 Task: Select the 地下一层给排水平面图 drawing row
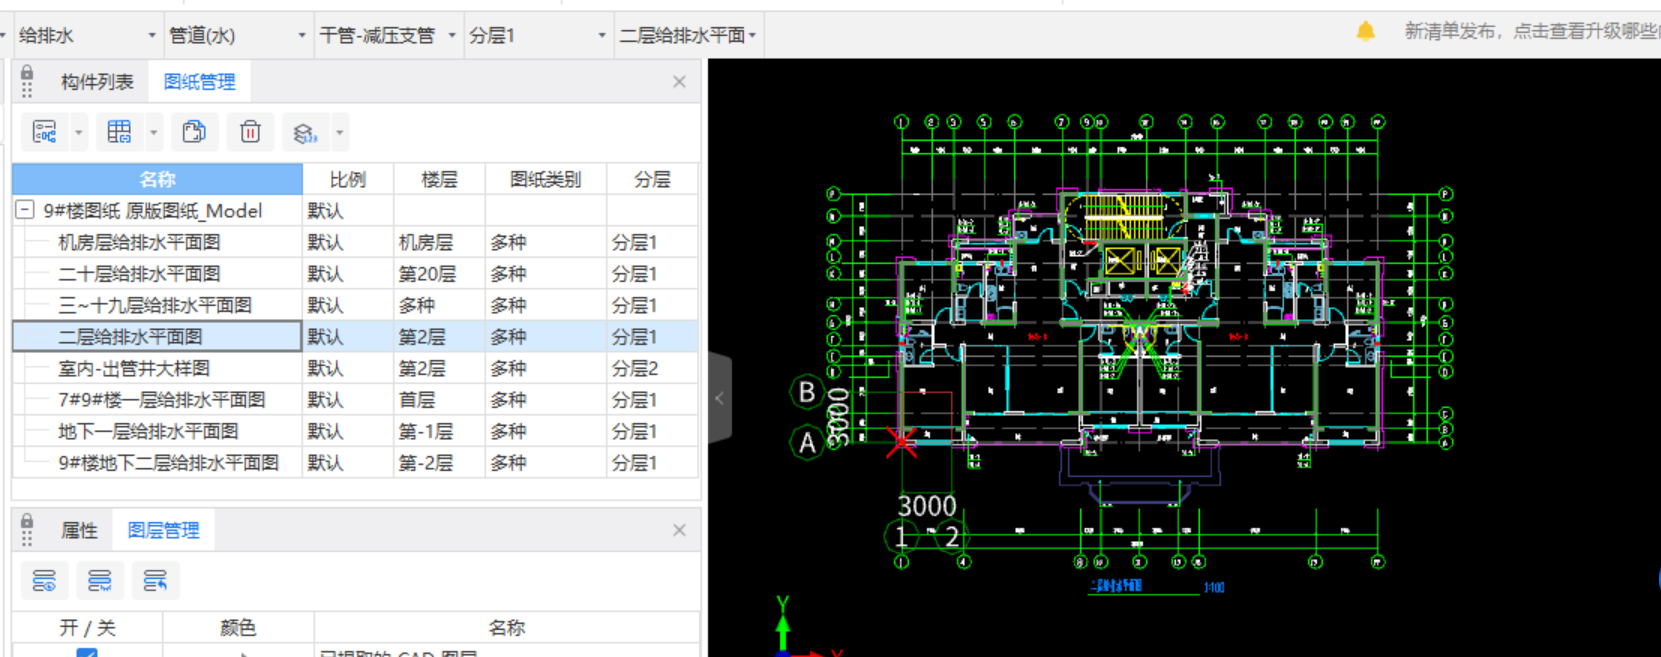click(355, 431)
